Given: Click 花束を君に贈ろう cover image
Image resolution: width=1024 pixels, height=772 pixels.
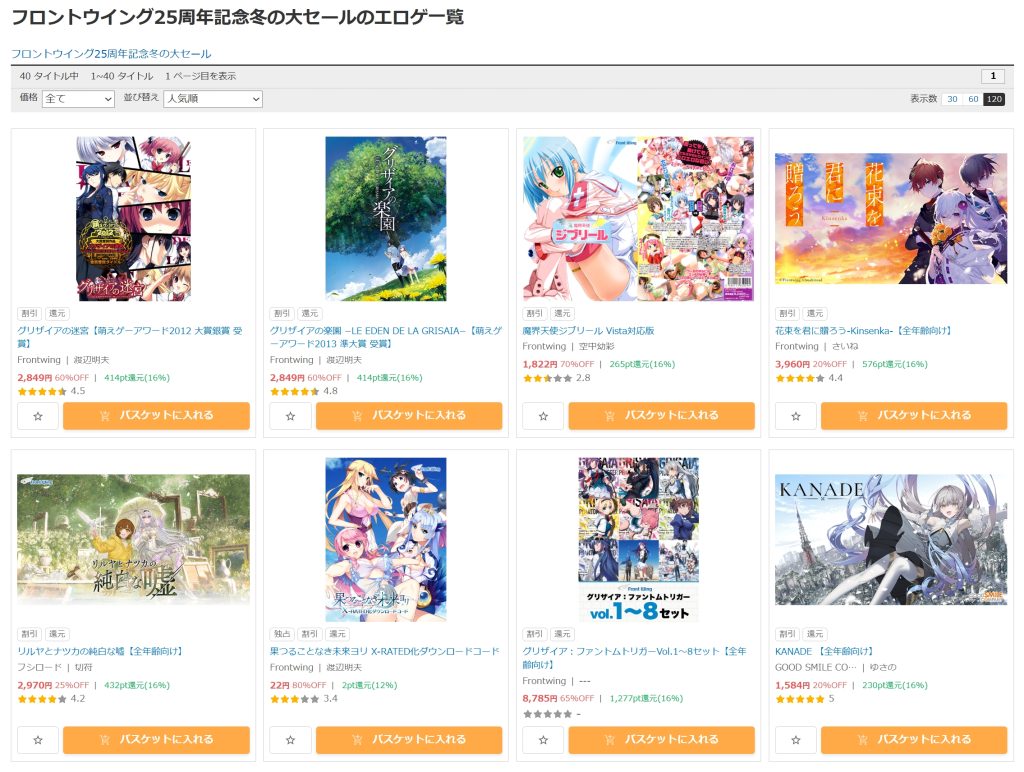Looking at the screenshot, I should (x=891, y=219).
